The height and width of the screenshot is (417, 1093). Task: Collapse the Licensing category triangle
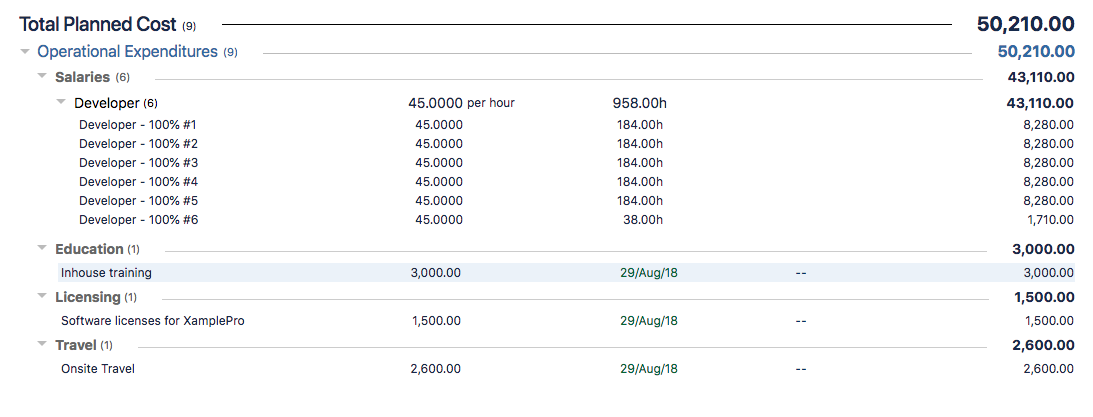(42, 297)
